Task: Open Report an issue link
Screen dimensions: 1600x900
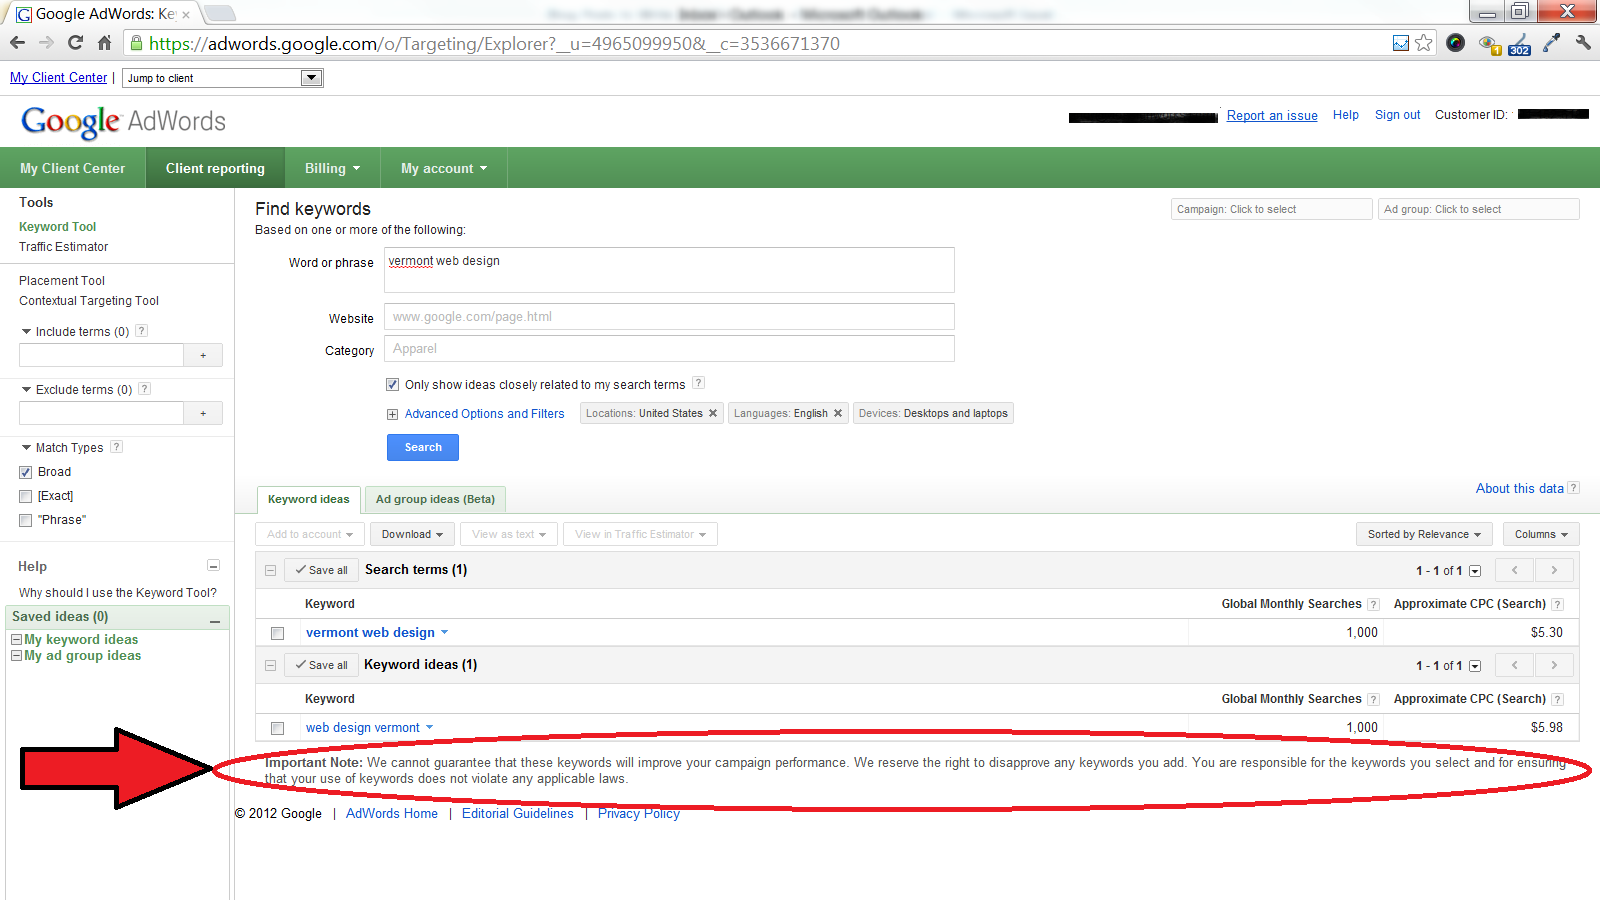Action: 1272,115
